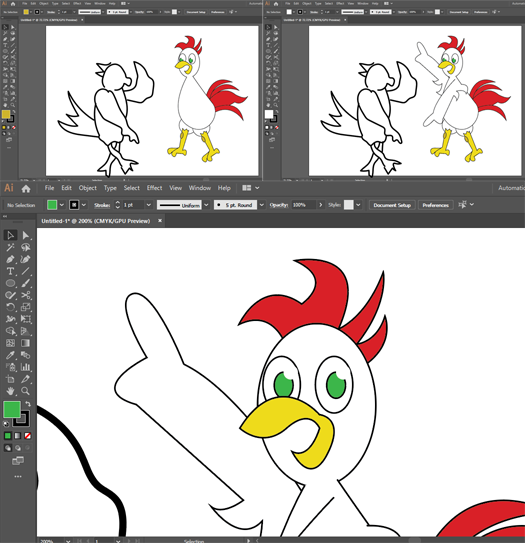Open the Window menu in large window
This screenshot has height=543, width=525.
pos(199,188)
